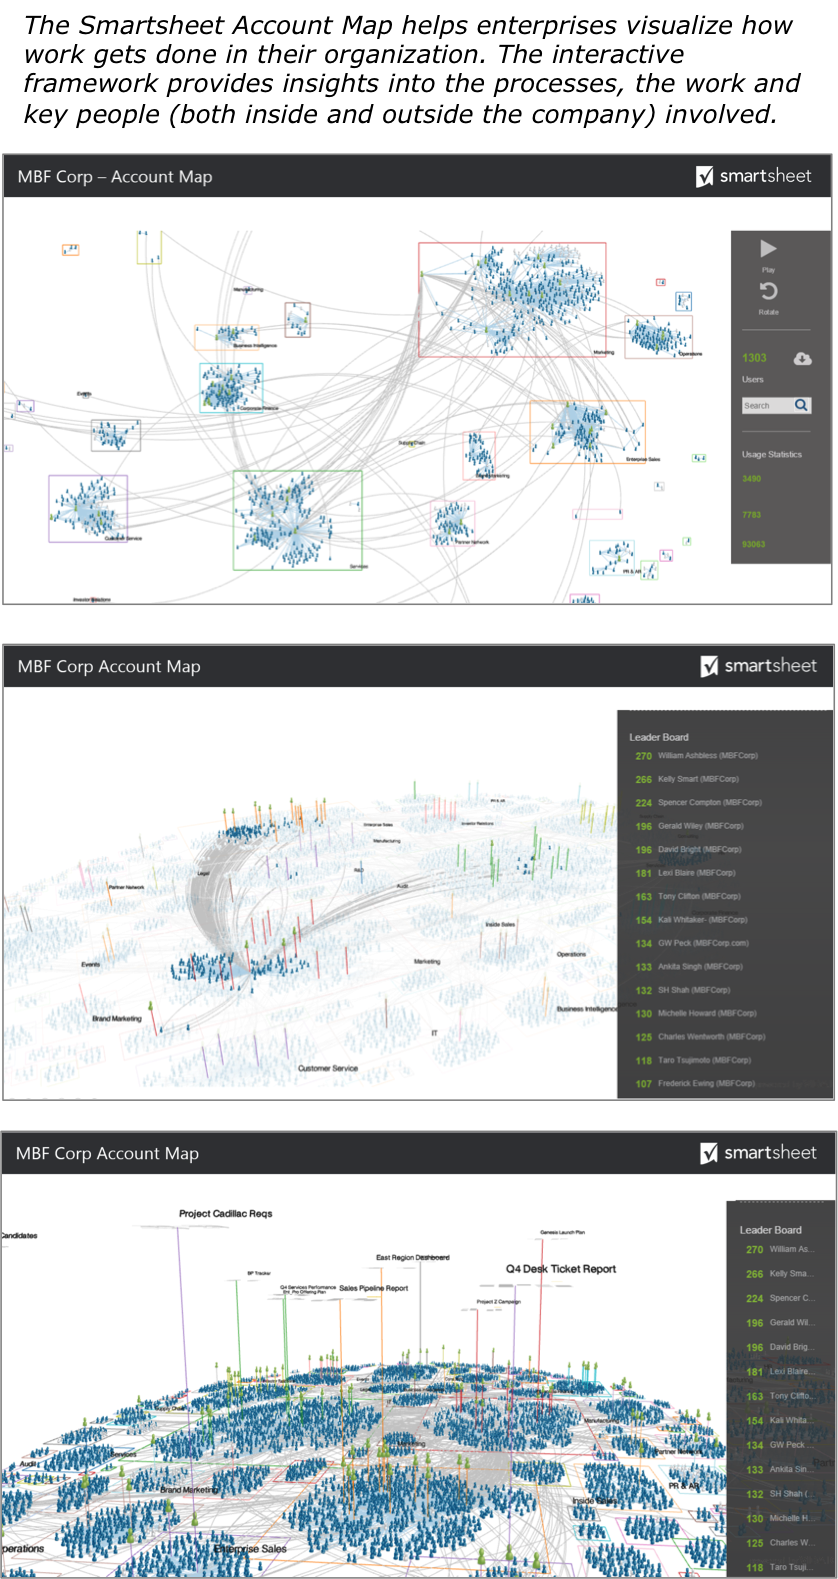Click the Sales Pipeline Report label
Screen dimensions: 838x1579
(x=373, y=1288)
